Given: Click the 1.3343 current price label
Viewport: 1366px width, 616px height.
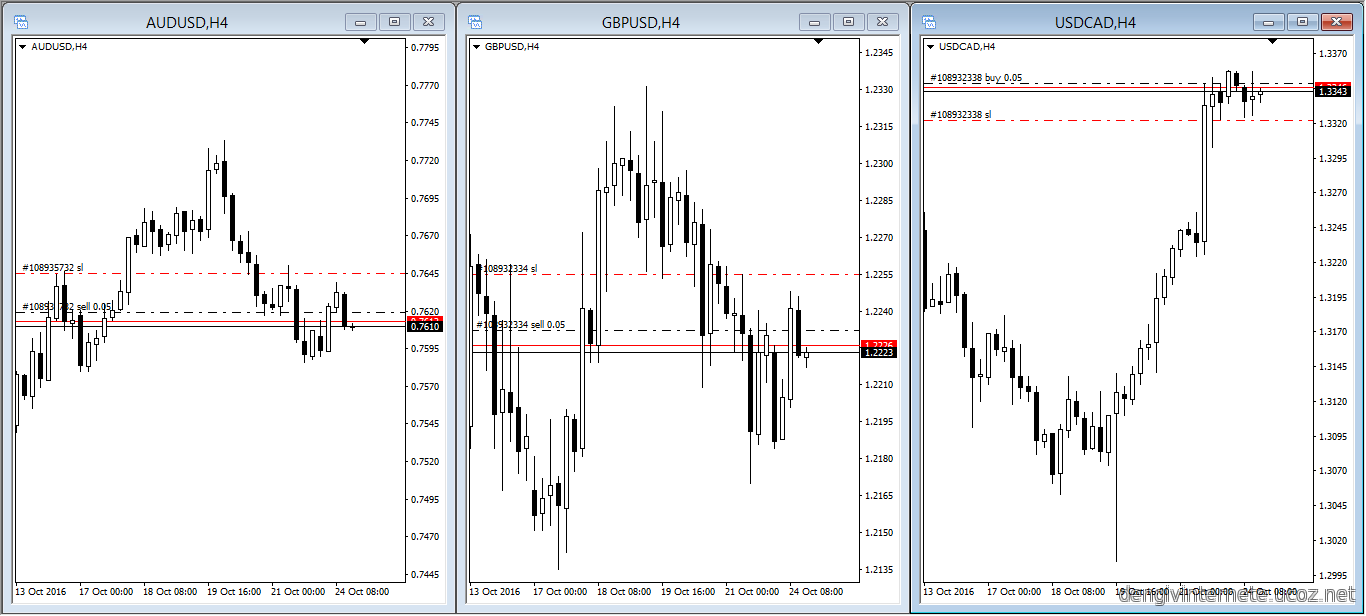Looking at the screenshot, I should [x=1331, y=92].
